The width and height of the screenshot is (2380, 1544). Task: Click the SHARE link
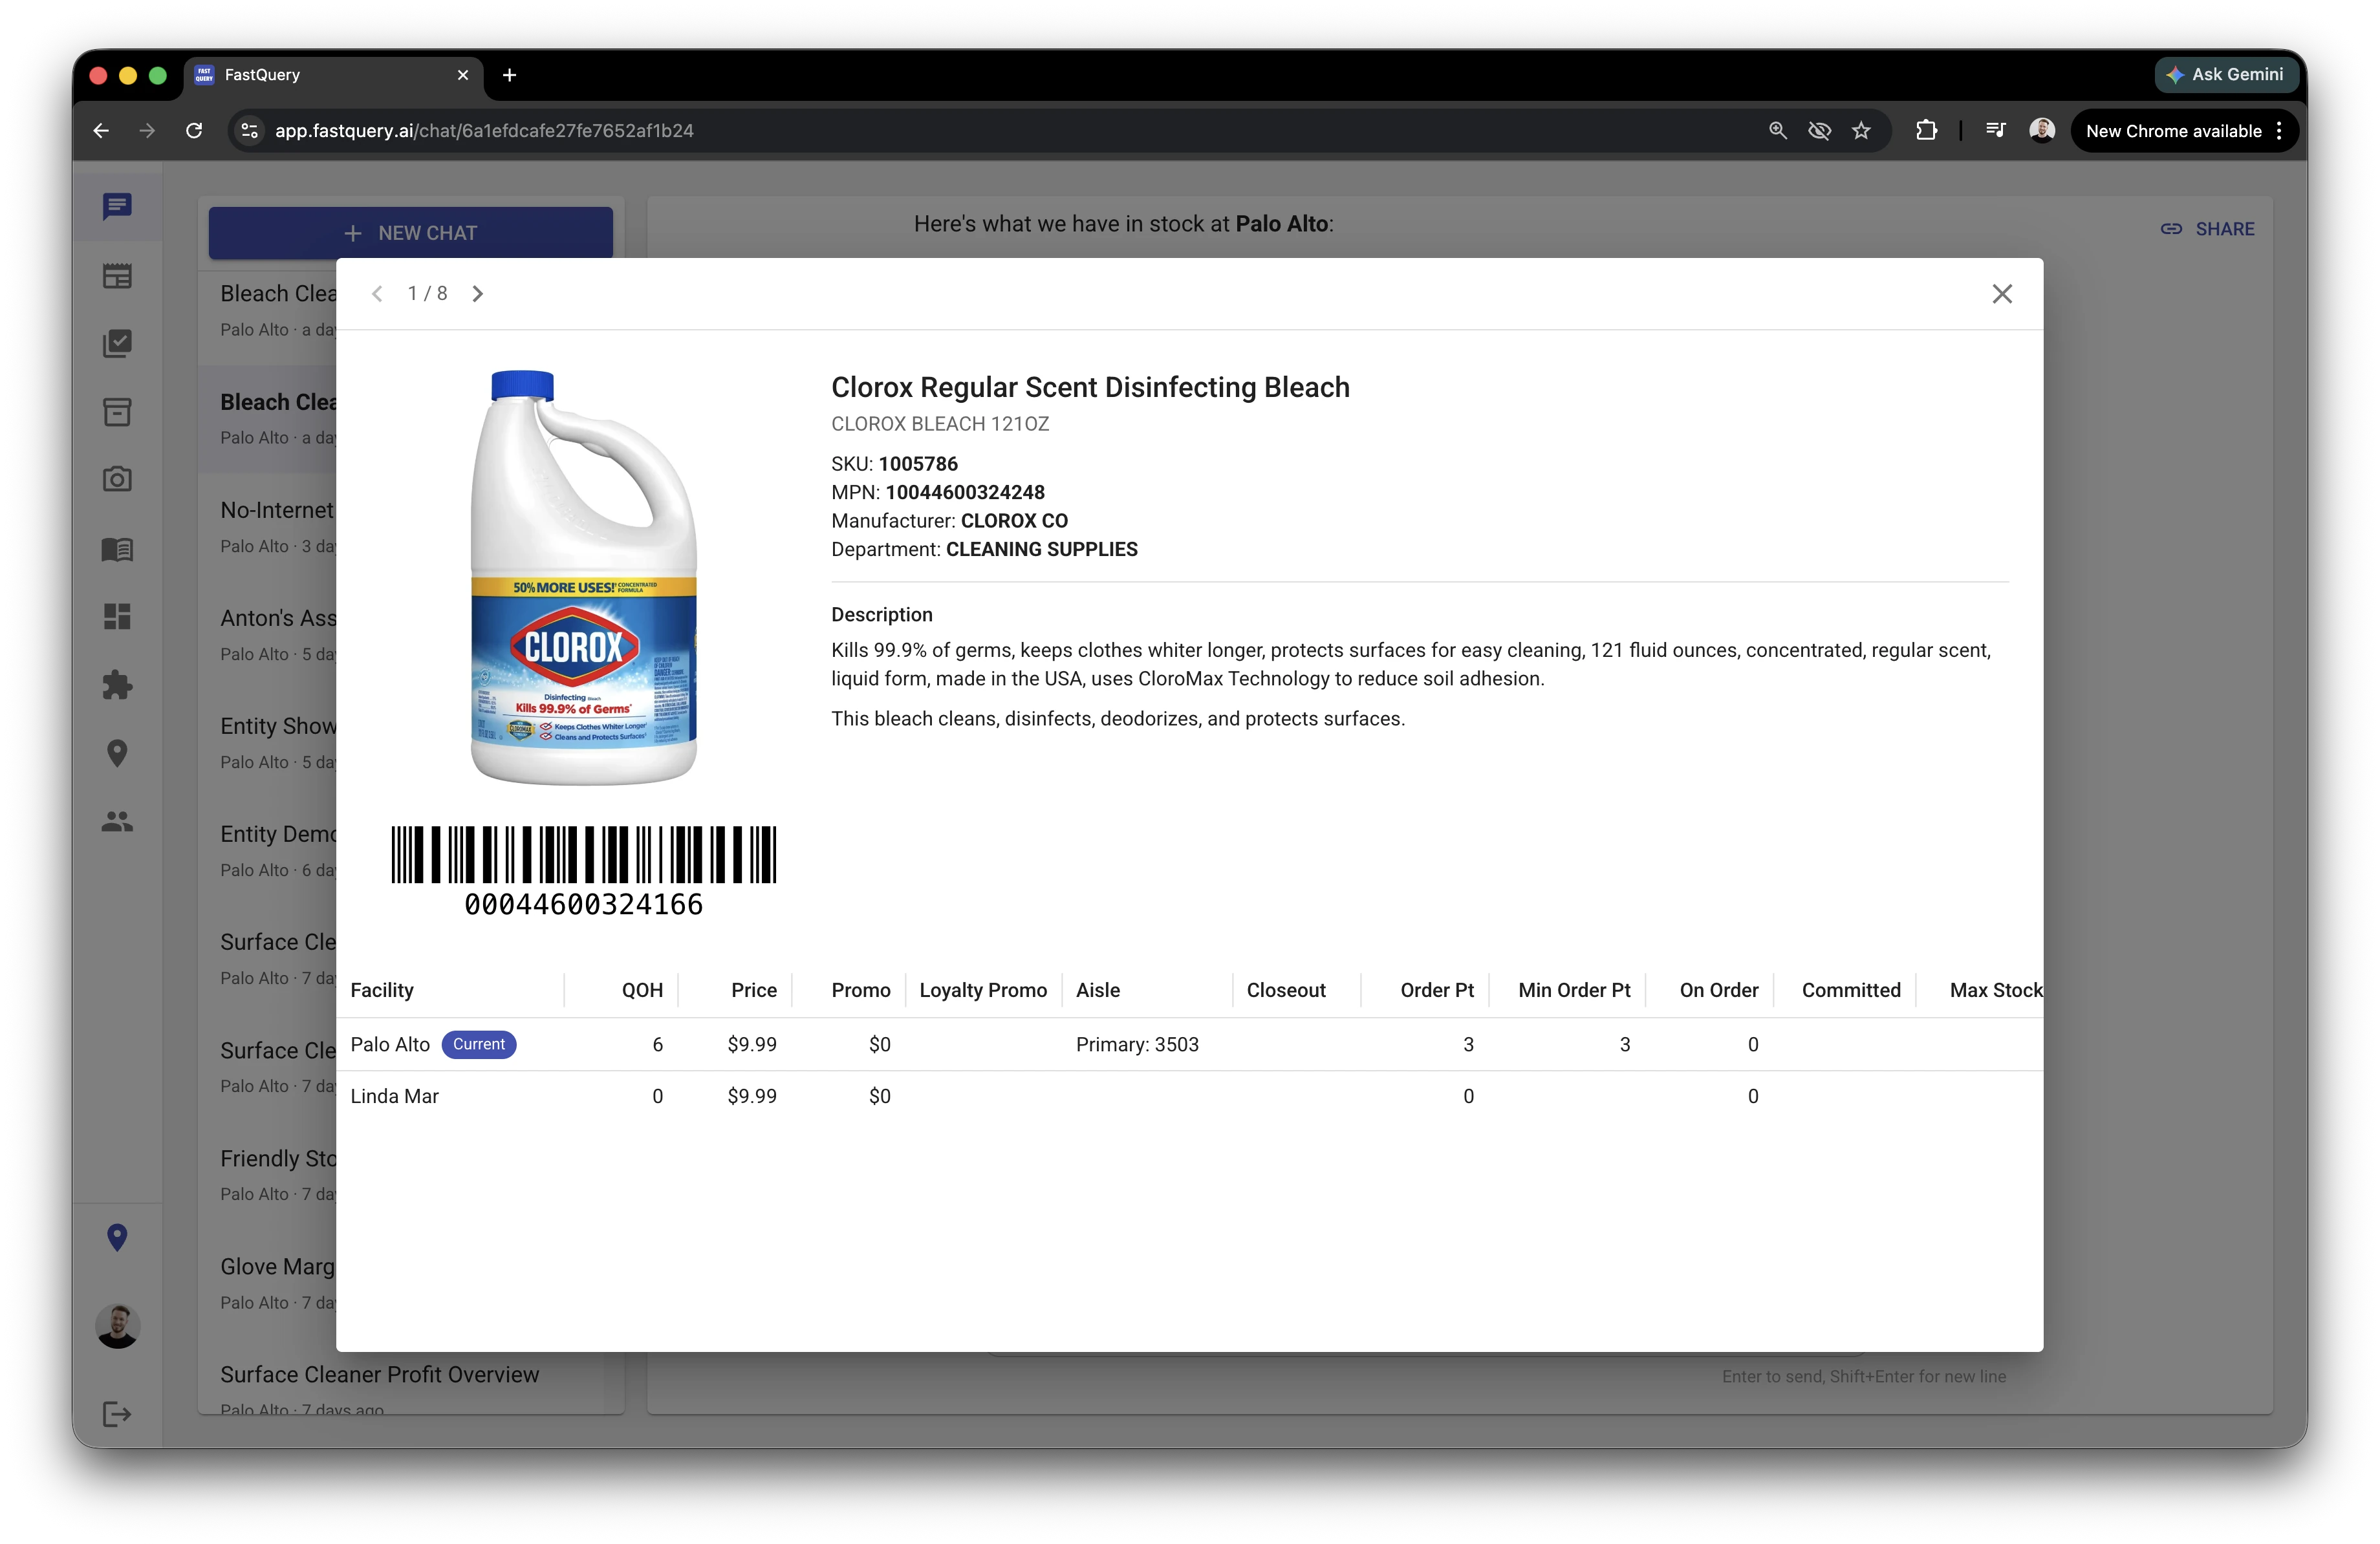click(x=2207, y=229)
